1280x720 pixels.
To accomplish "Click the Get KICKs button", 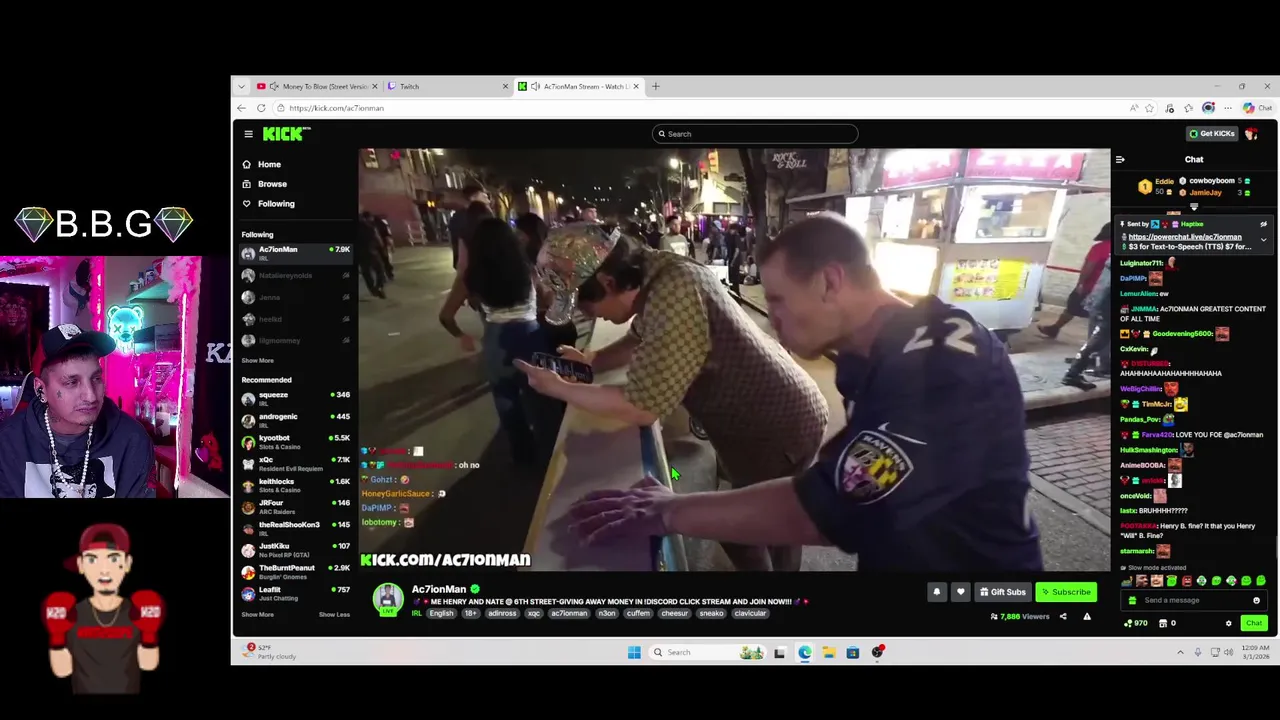I will click(x=1212, y=133).
